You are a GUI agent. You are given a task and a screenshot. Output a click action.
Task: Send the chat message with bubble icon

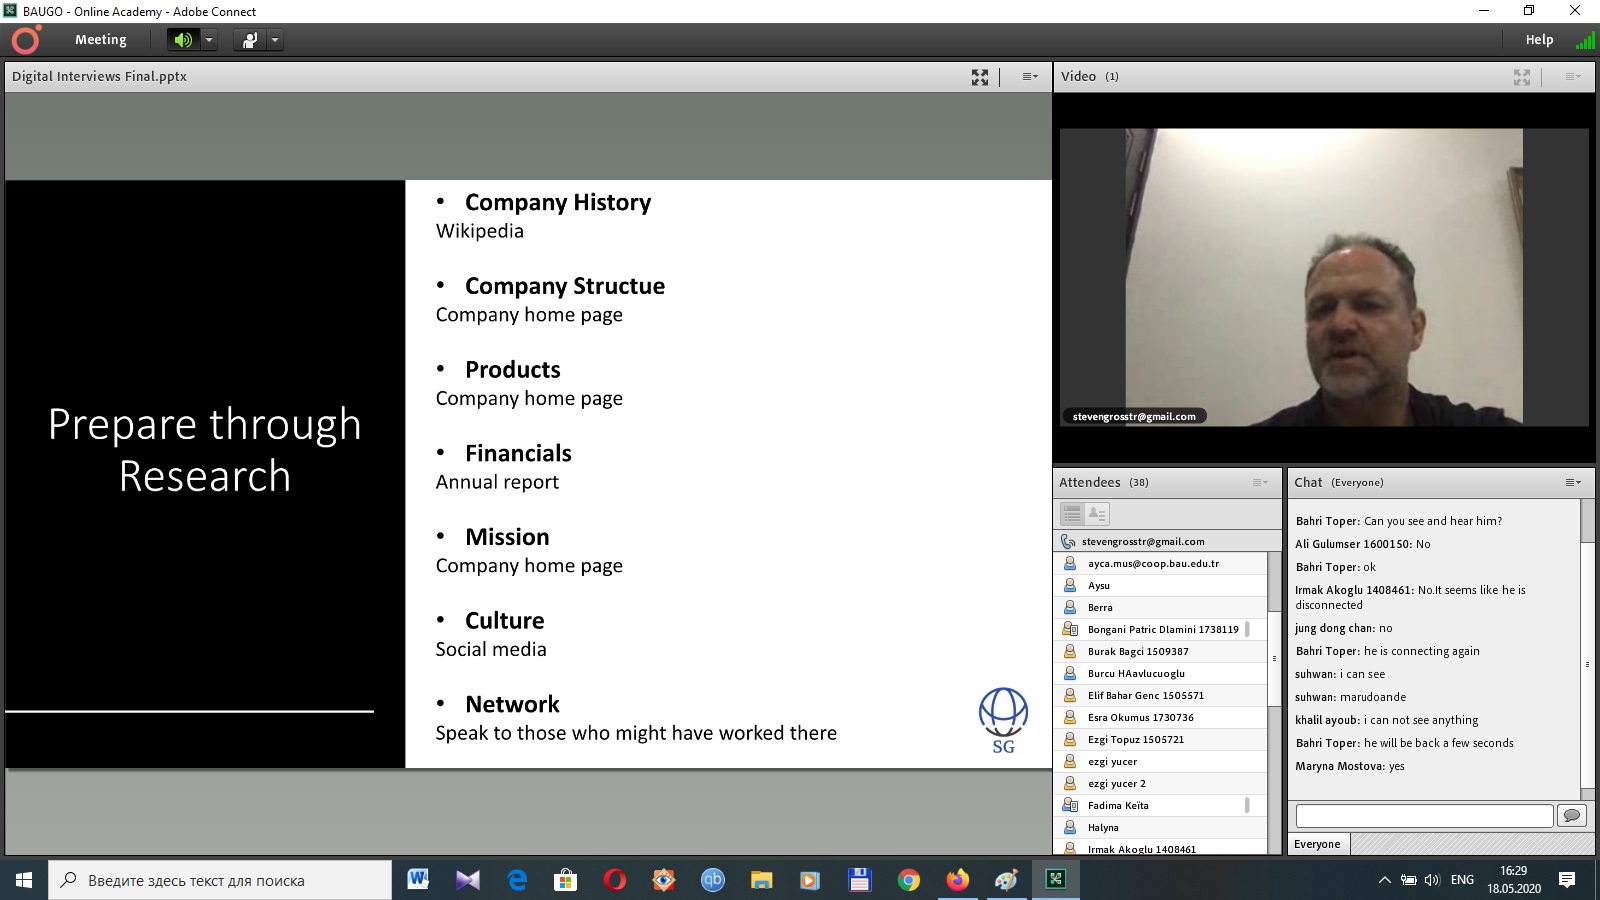pyautogui.click(x=1572, y=816)
